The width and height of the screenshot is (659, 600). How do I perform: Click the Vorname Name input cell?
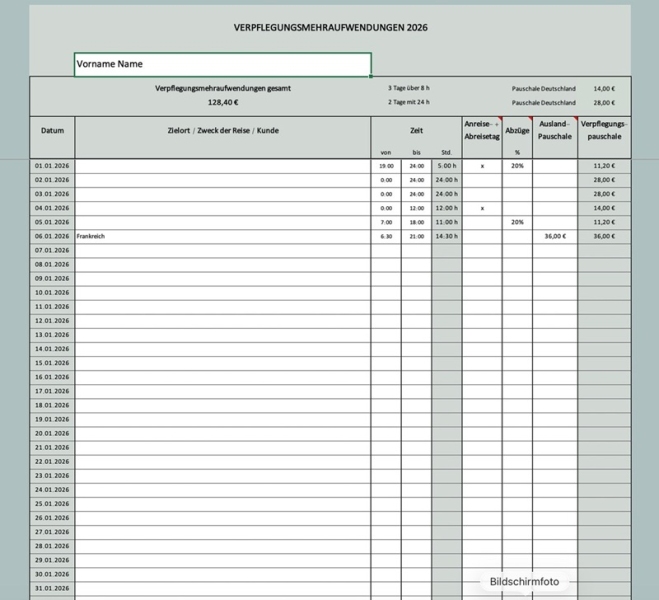(x=222, y=64)
